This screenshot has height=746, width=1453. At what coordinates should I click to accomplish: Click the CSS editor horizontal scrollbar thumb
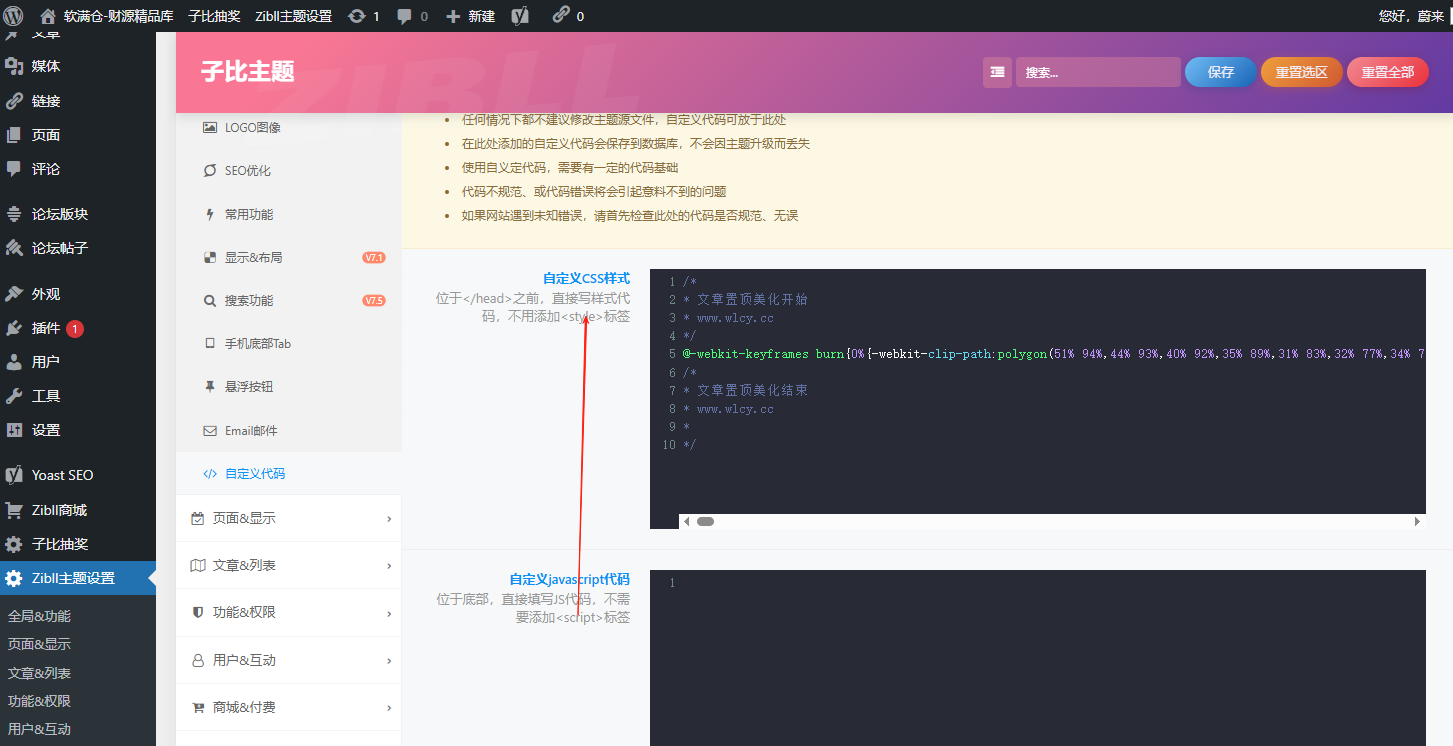pos(705,521)
